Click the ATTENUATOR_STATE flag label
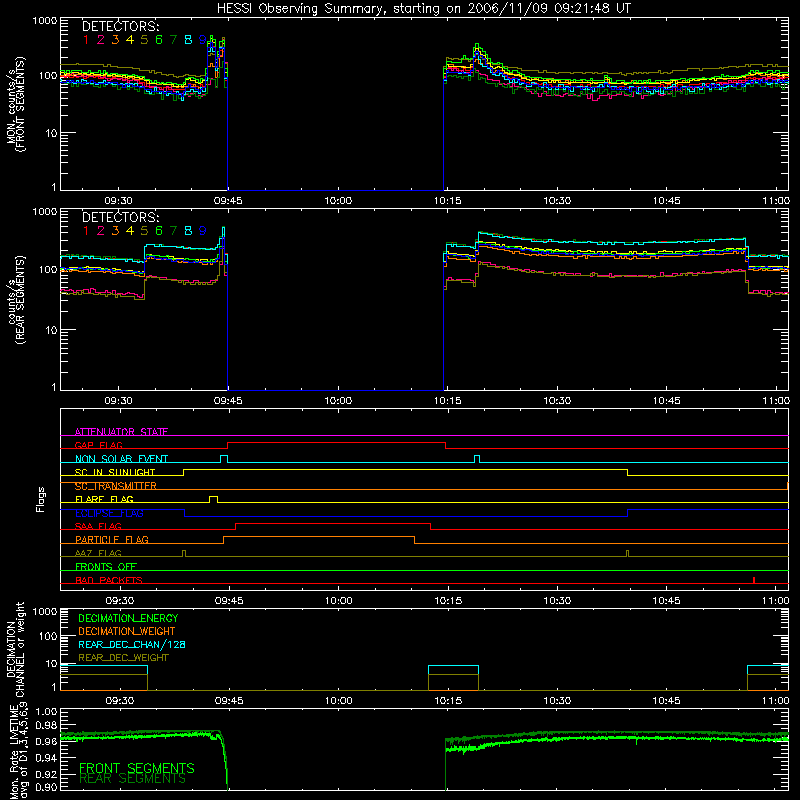 (x=121, y=432)
